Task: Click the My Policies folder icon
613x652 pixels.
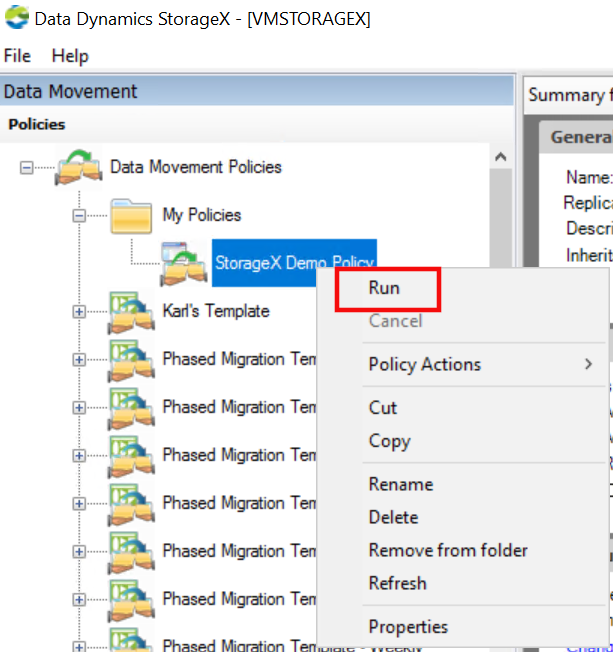Action: tap(131, 216)
